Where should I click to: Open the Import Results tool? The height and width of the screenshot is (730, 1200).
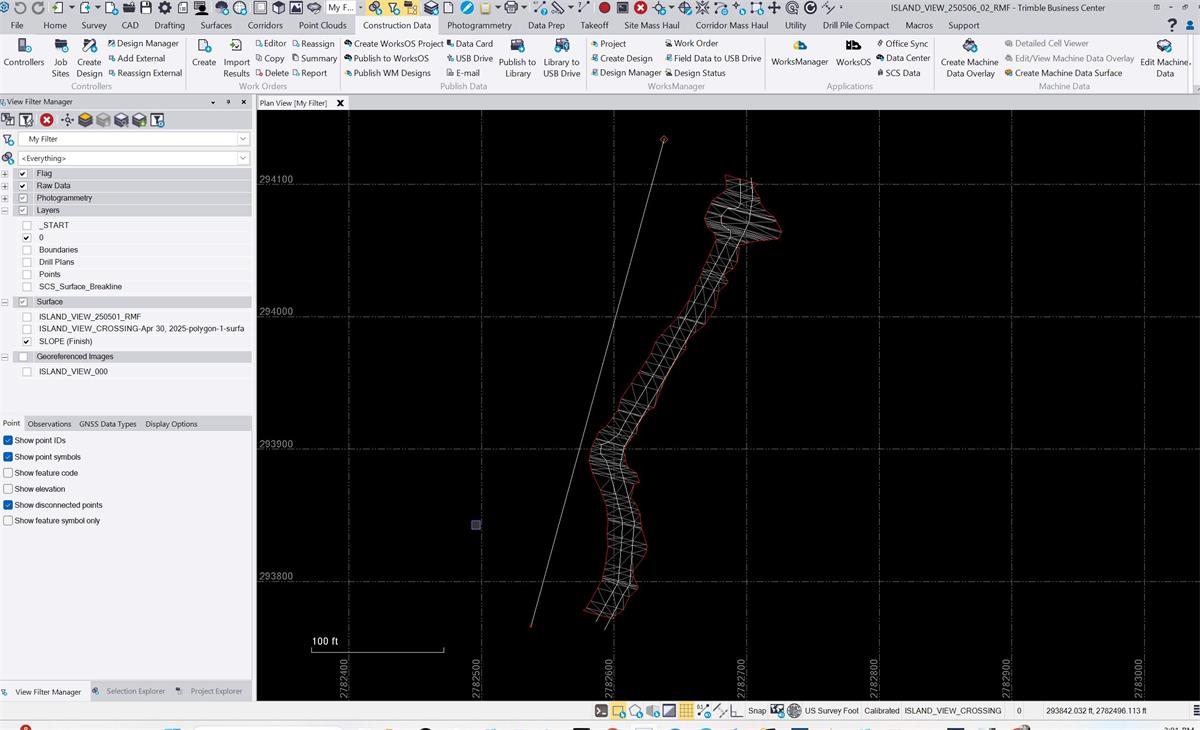(236, 58)
